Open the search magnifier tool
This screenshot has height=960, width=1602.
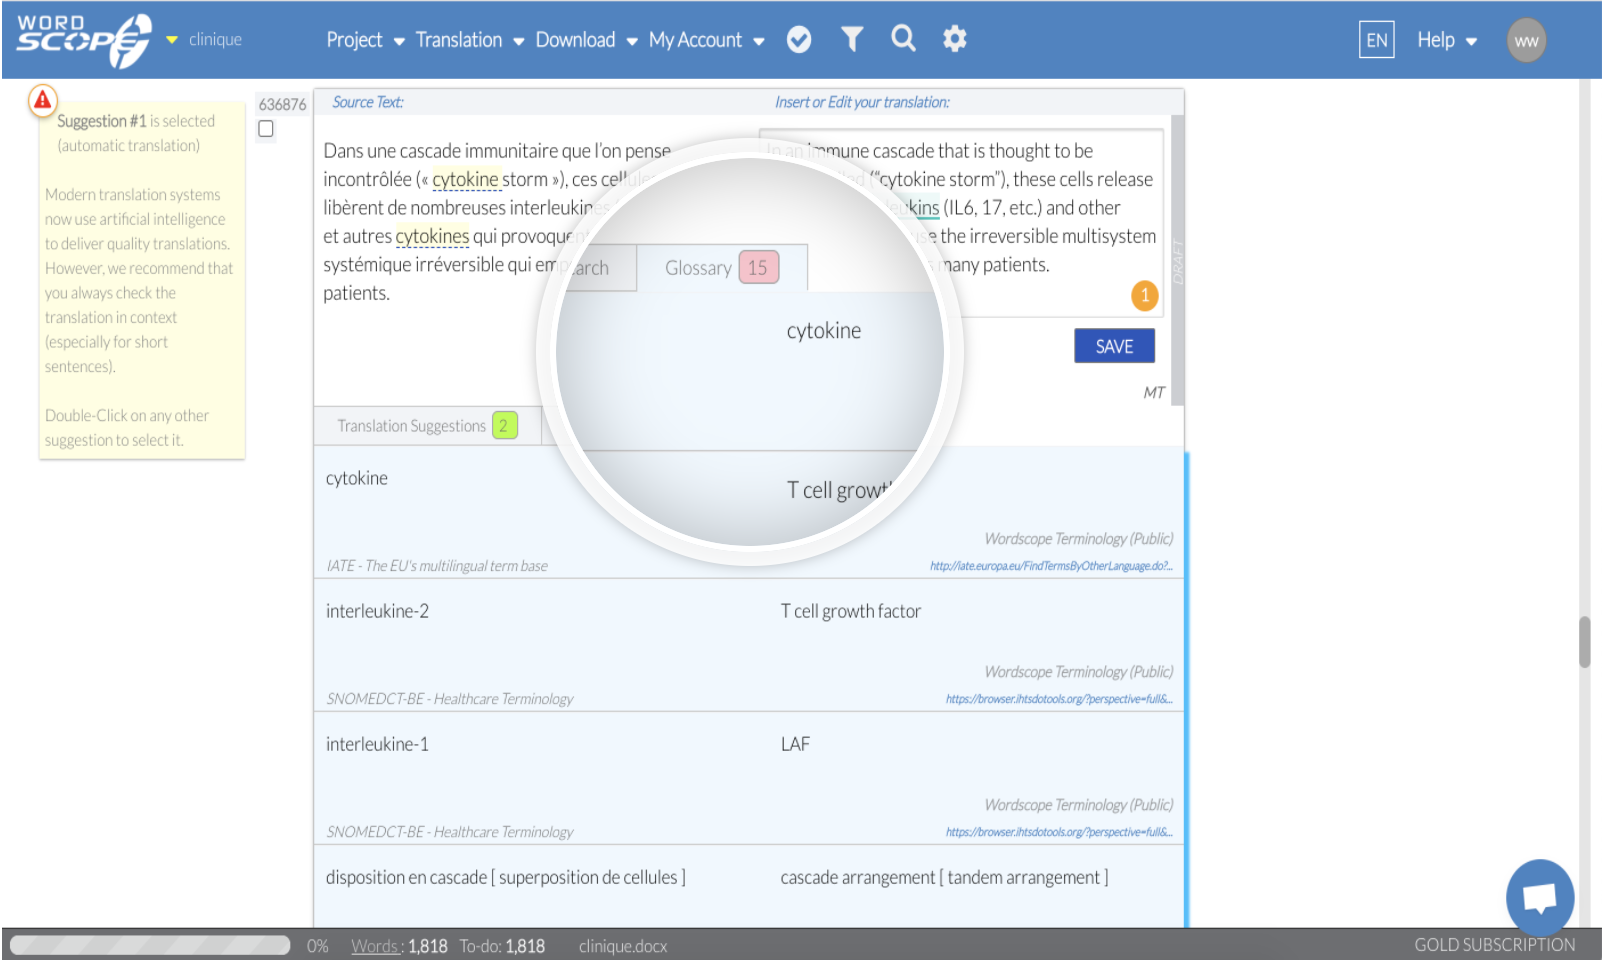pyautogui.click(x=903, y=39)
